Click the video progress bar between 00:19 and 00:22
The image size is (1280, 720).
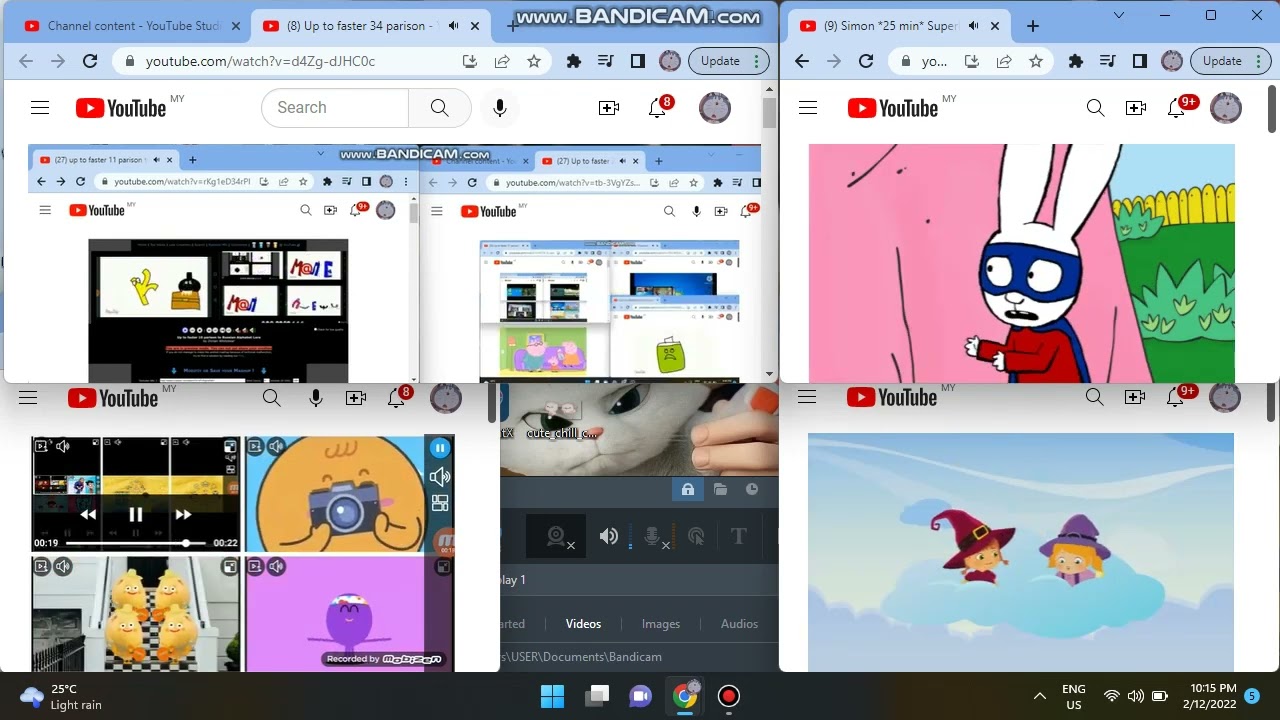point(136,543)
